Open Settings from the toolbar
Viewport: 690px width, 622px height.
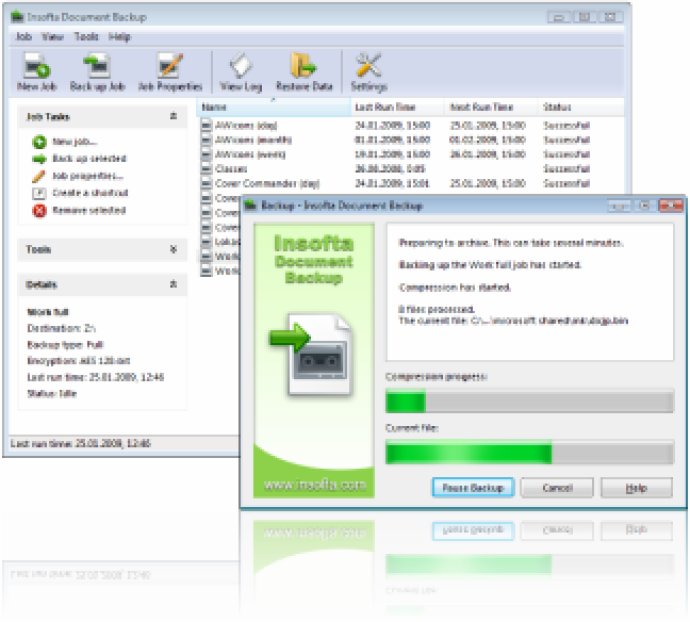tap(369, 72)
